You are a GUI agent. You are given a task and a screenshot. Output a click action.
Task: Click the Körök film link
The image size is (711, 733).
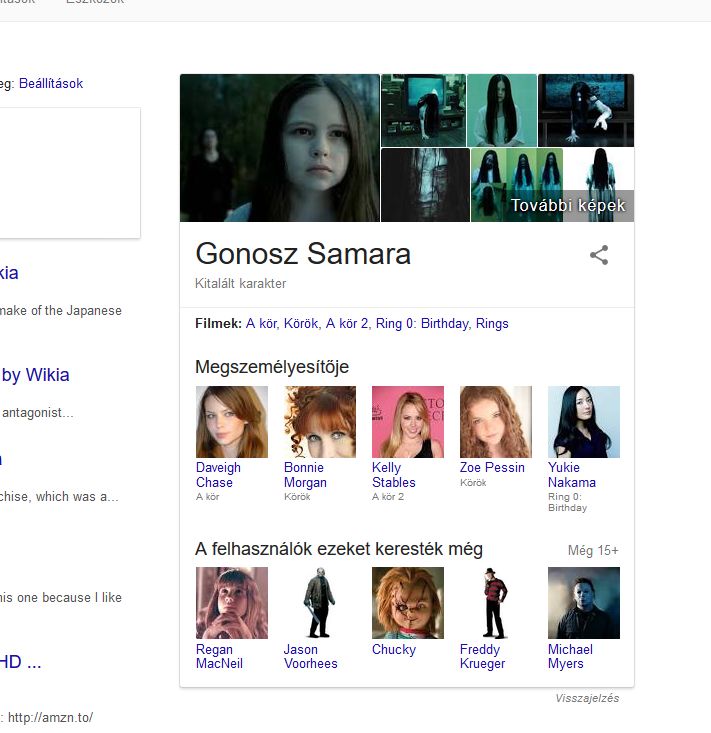[301, 323]
